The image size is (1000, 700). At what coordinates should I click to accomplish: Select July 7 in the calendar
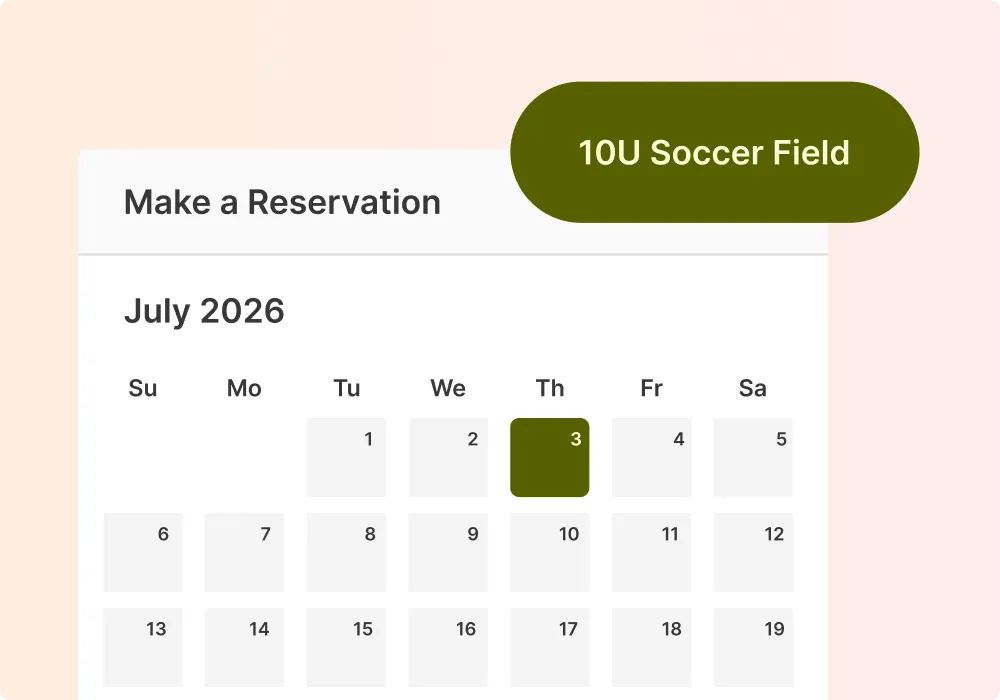pyautogui.click(x=245, y=552)
